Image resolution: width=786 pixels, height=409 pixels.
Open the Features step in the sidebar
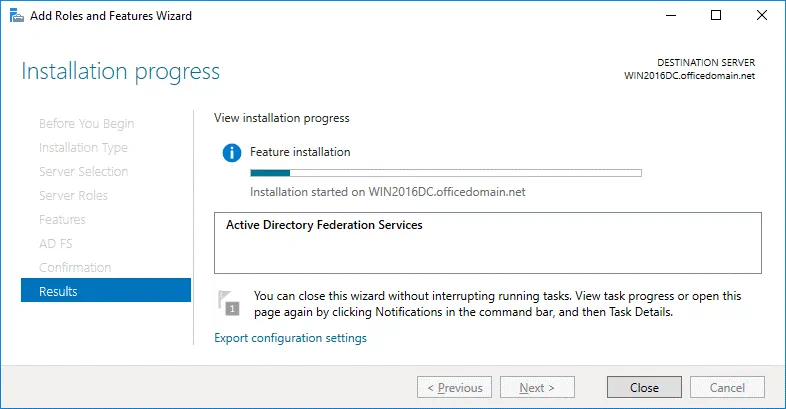[x=62, y=220]
